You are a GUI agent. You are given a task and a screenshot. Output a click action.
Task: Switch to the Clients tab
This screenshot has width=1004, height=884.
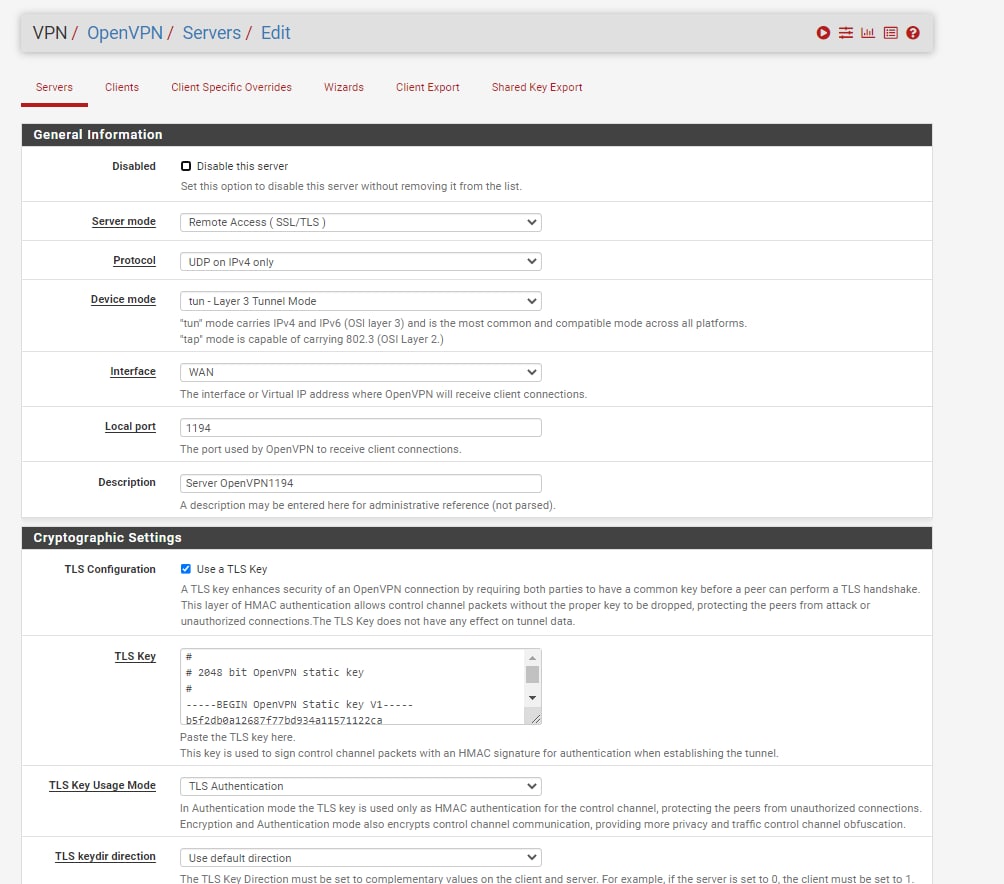122,87
